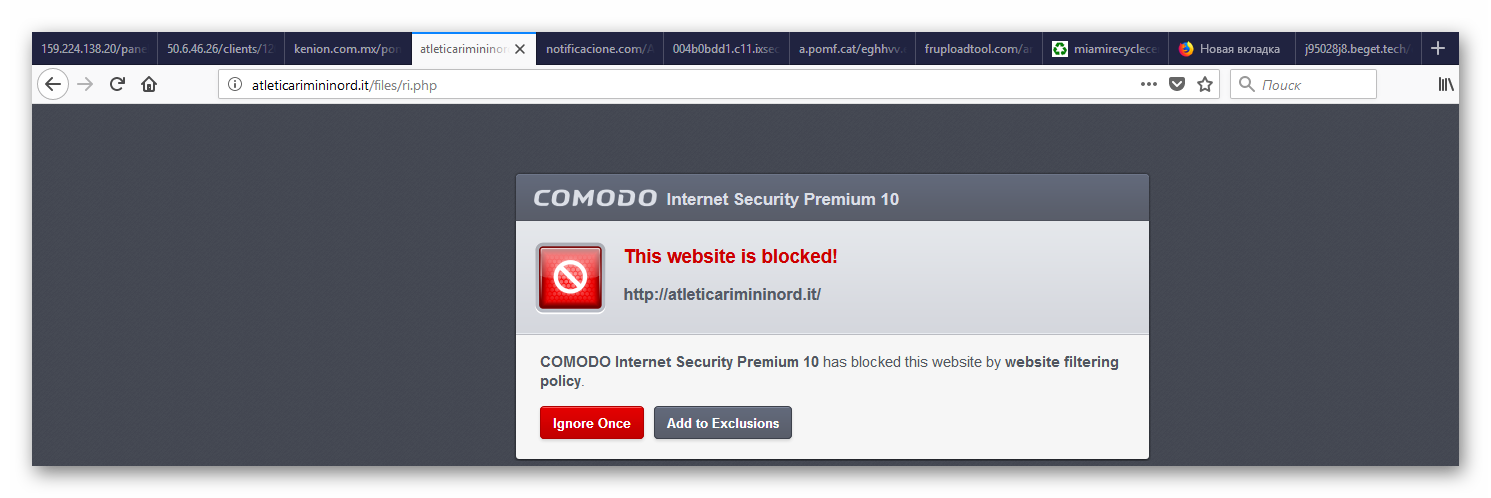The width and height of the screenshot is (1491, 498).
Task: Open the miamirecycle tab
Action: pyautogui.click(x=1104, y=49)
